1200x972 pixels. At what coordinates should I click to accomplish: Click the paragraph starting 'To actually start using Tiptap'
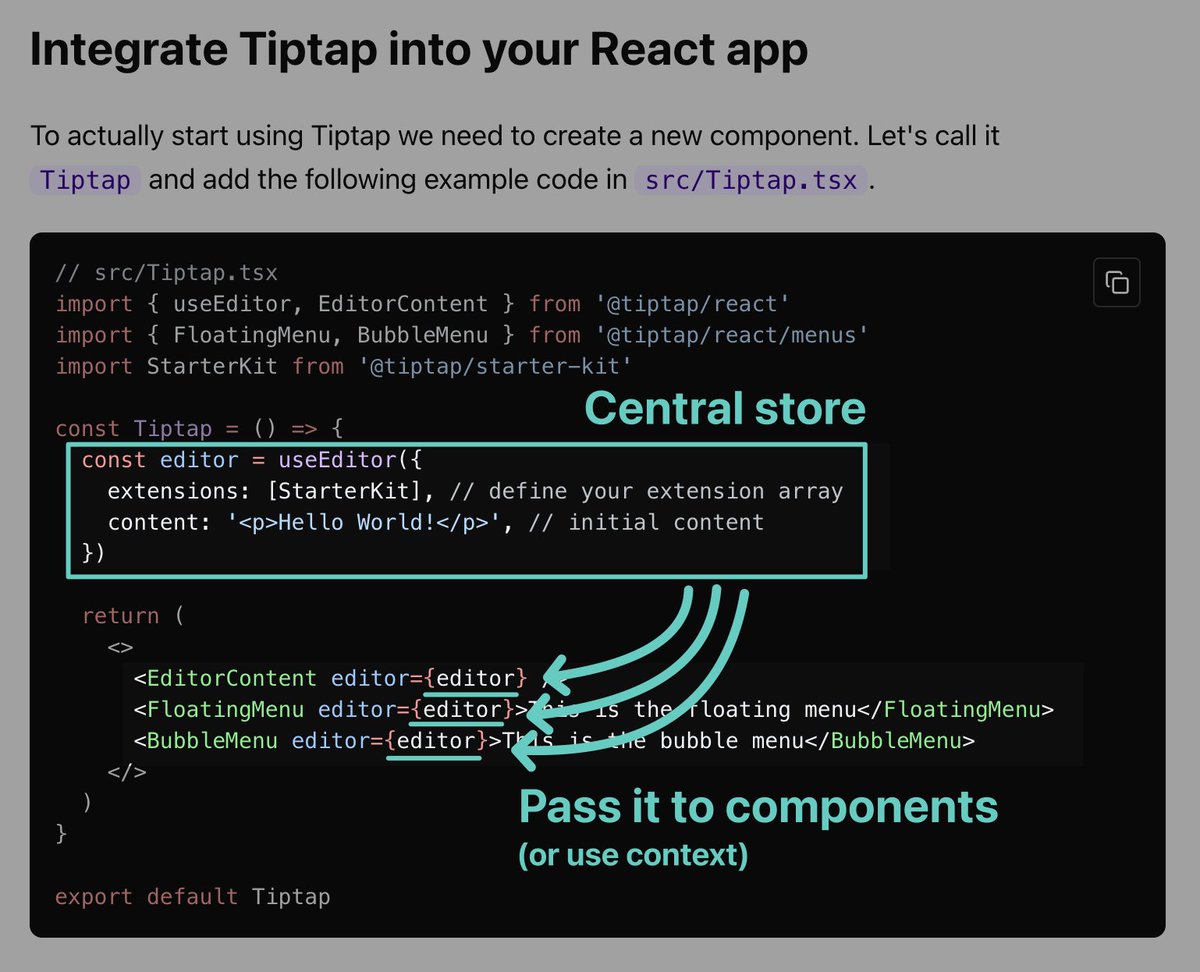[x=515, y=158]
